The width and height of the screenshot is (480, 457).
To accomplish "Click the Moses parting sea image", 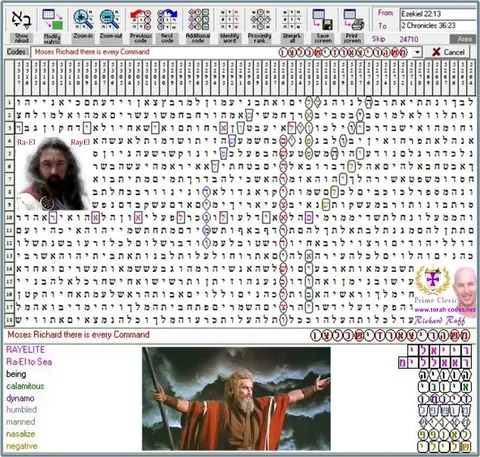I will coord(236,399).
